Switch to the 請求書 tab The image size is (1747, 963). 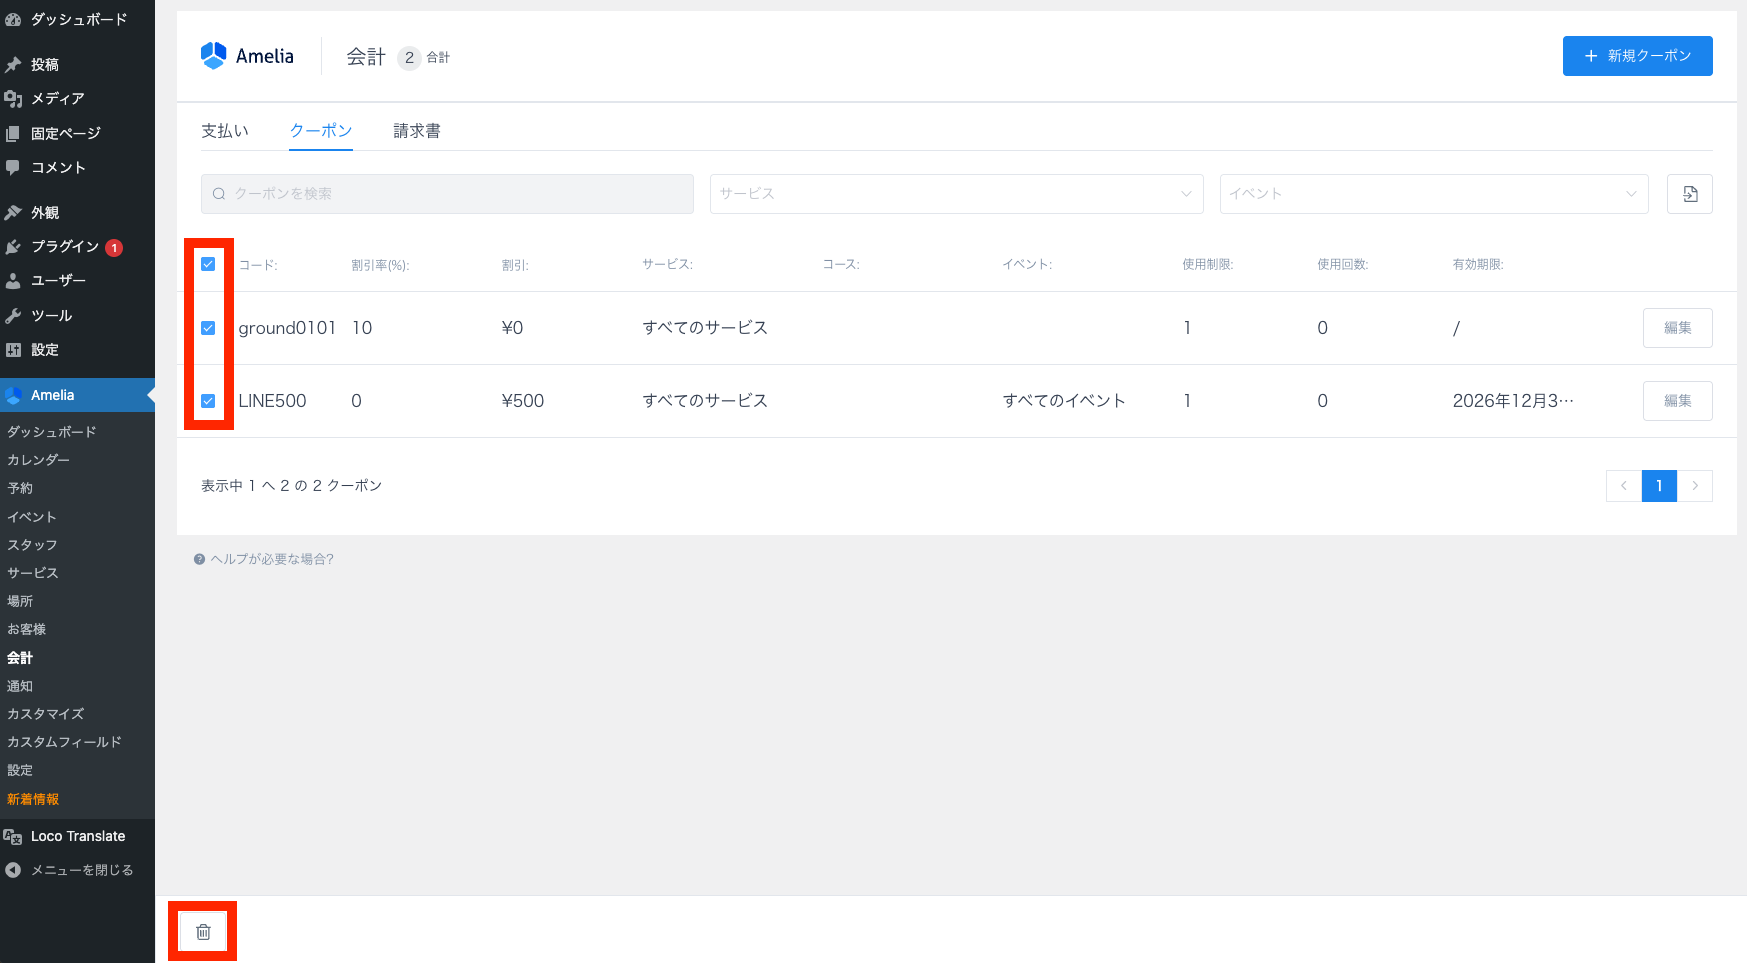pyautogui.click(x=417, y=131)
